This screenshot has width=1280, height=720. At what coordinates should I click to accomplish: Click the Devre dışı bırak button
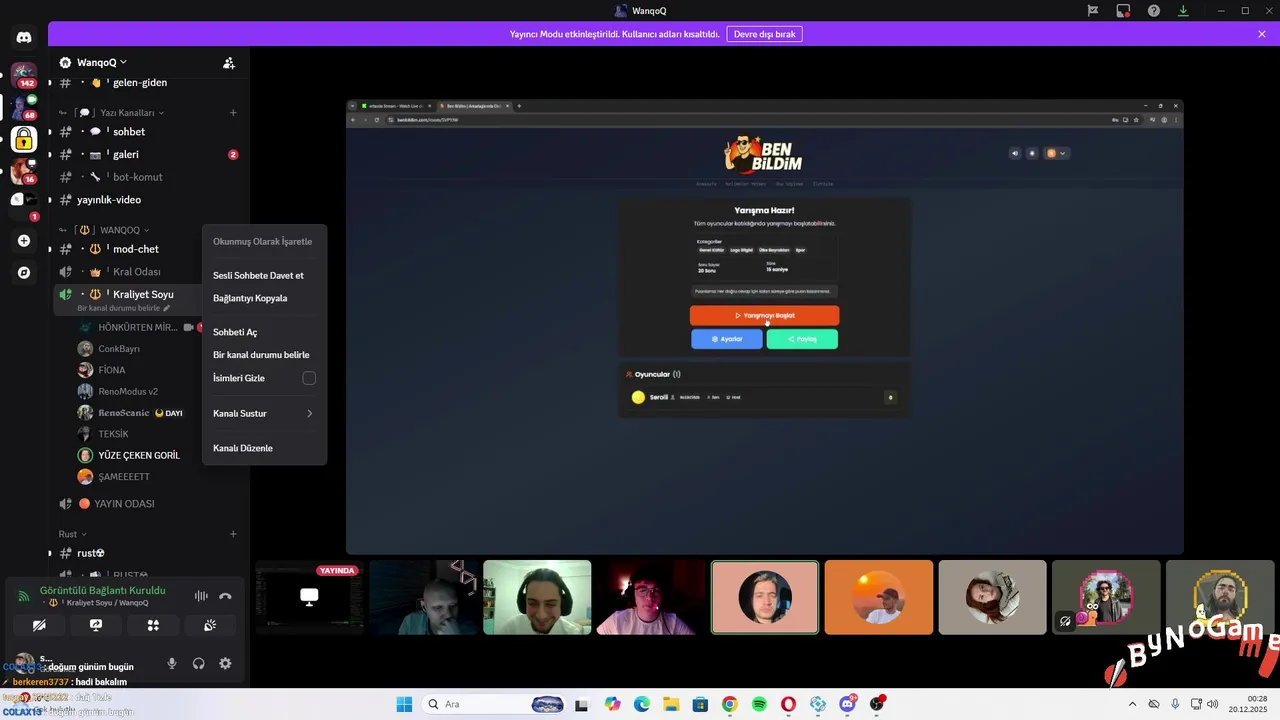coord(764,34)
